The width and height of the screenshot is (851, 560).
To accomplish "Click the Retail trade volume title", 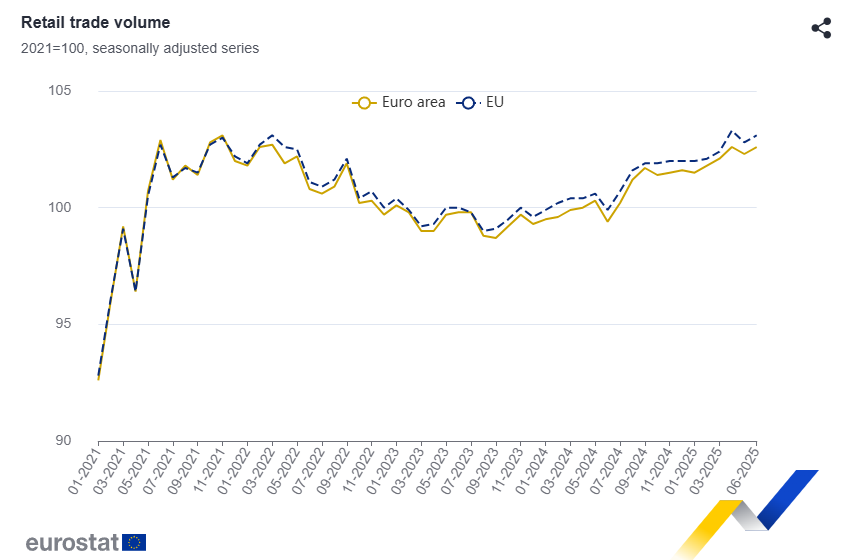I will click(96, 22).
